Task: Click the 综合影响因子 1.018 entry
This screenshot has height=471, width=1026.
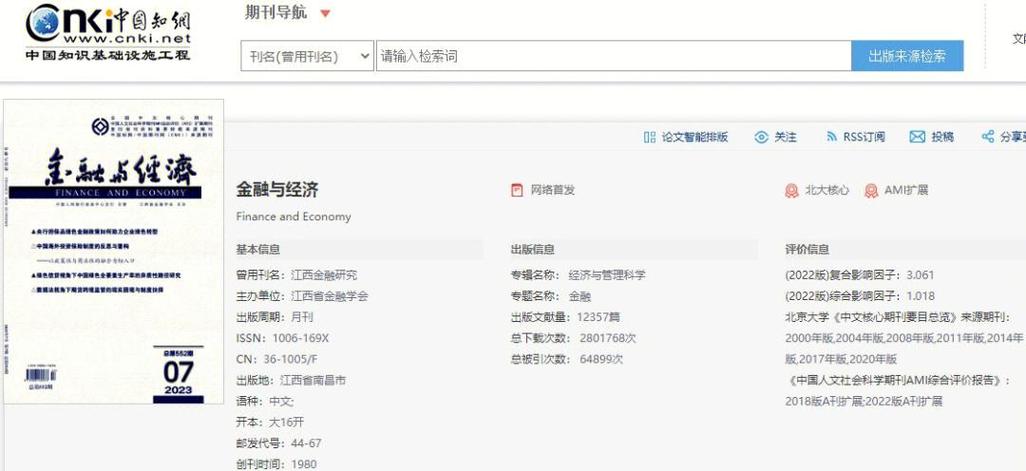Action: coord(860,296)
